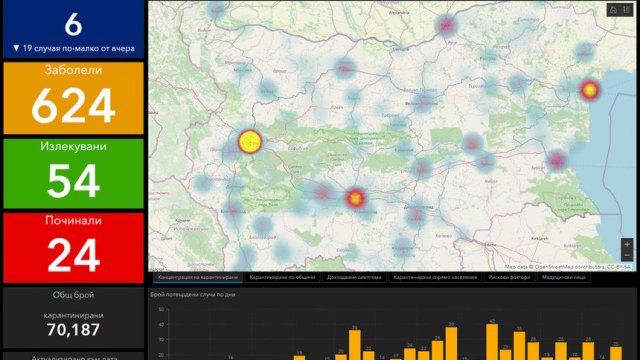Open the Докладвани симптоми tab

[354, 278]
